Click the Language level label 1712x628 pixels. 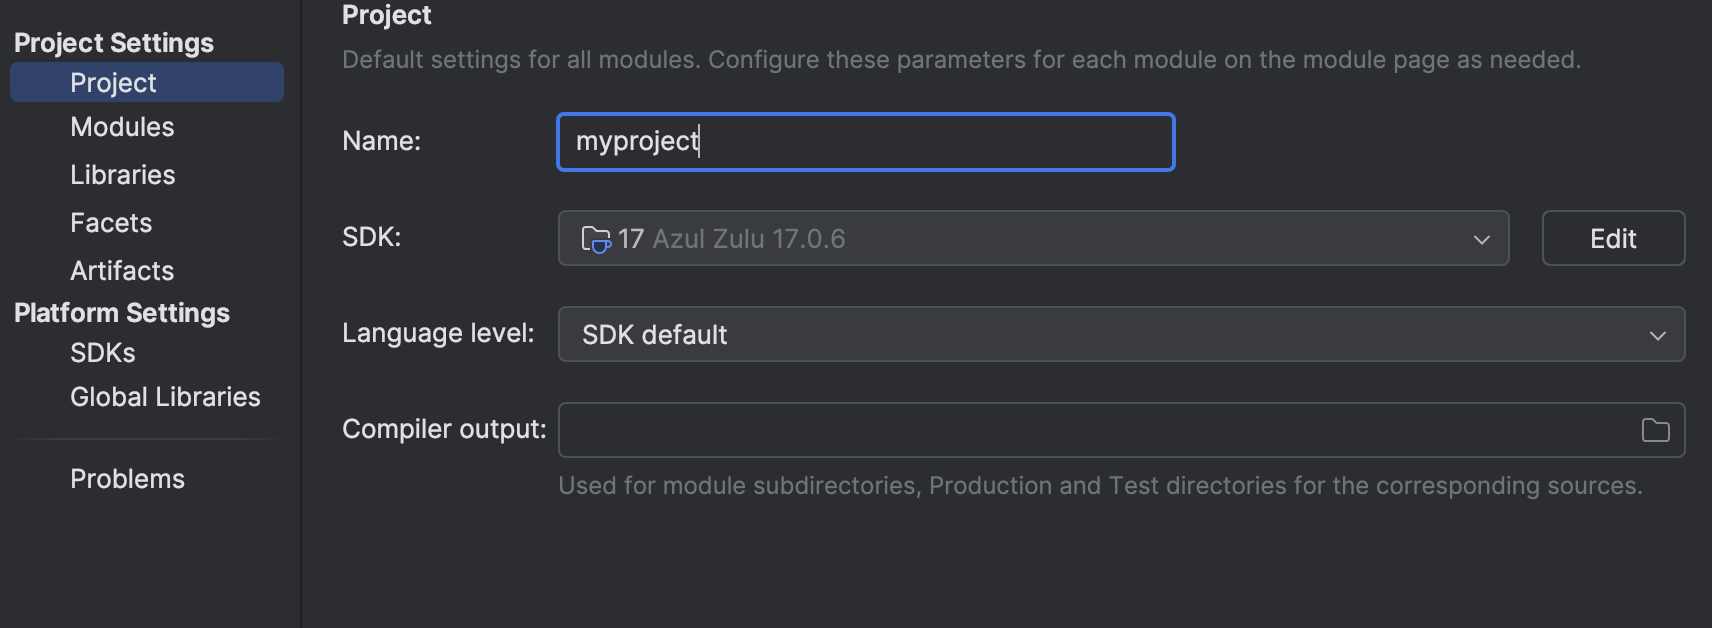438,333
